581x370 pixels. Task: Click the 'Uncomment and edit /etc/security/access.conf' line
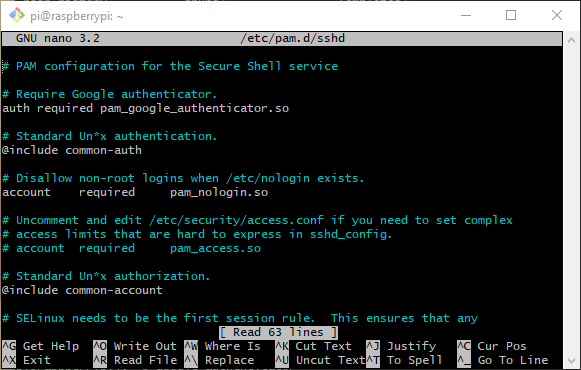[x=258, y=220]
